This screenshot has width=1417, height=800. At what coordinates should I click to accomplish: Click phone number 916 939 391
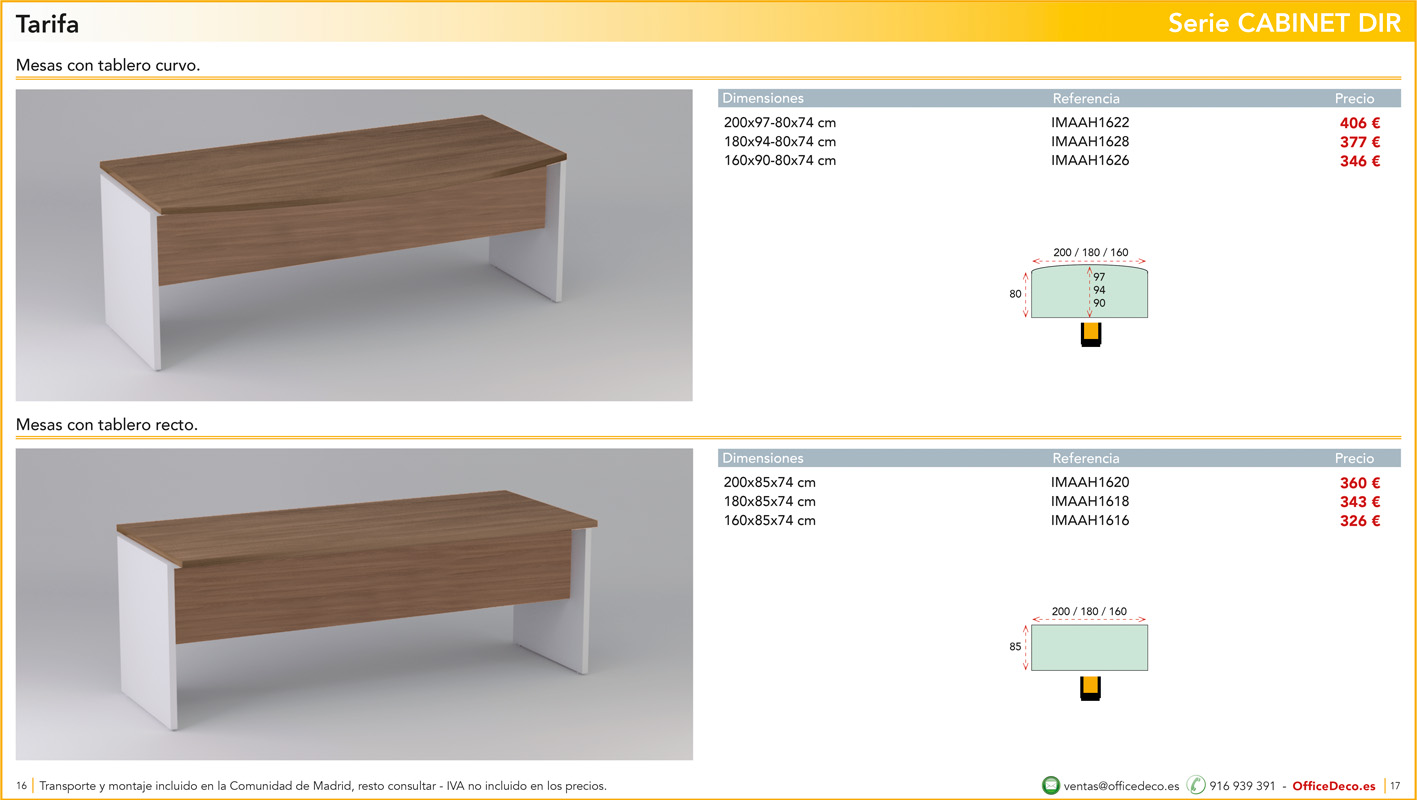1242,786
